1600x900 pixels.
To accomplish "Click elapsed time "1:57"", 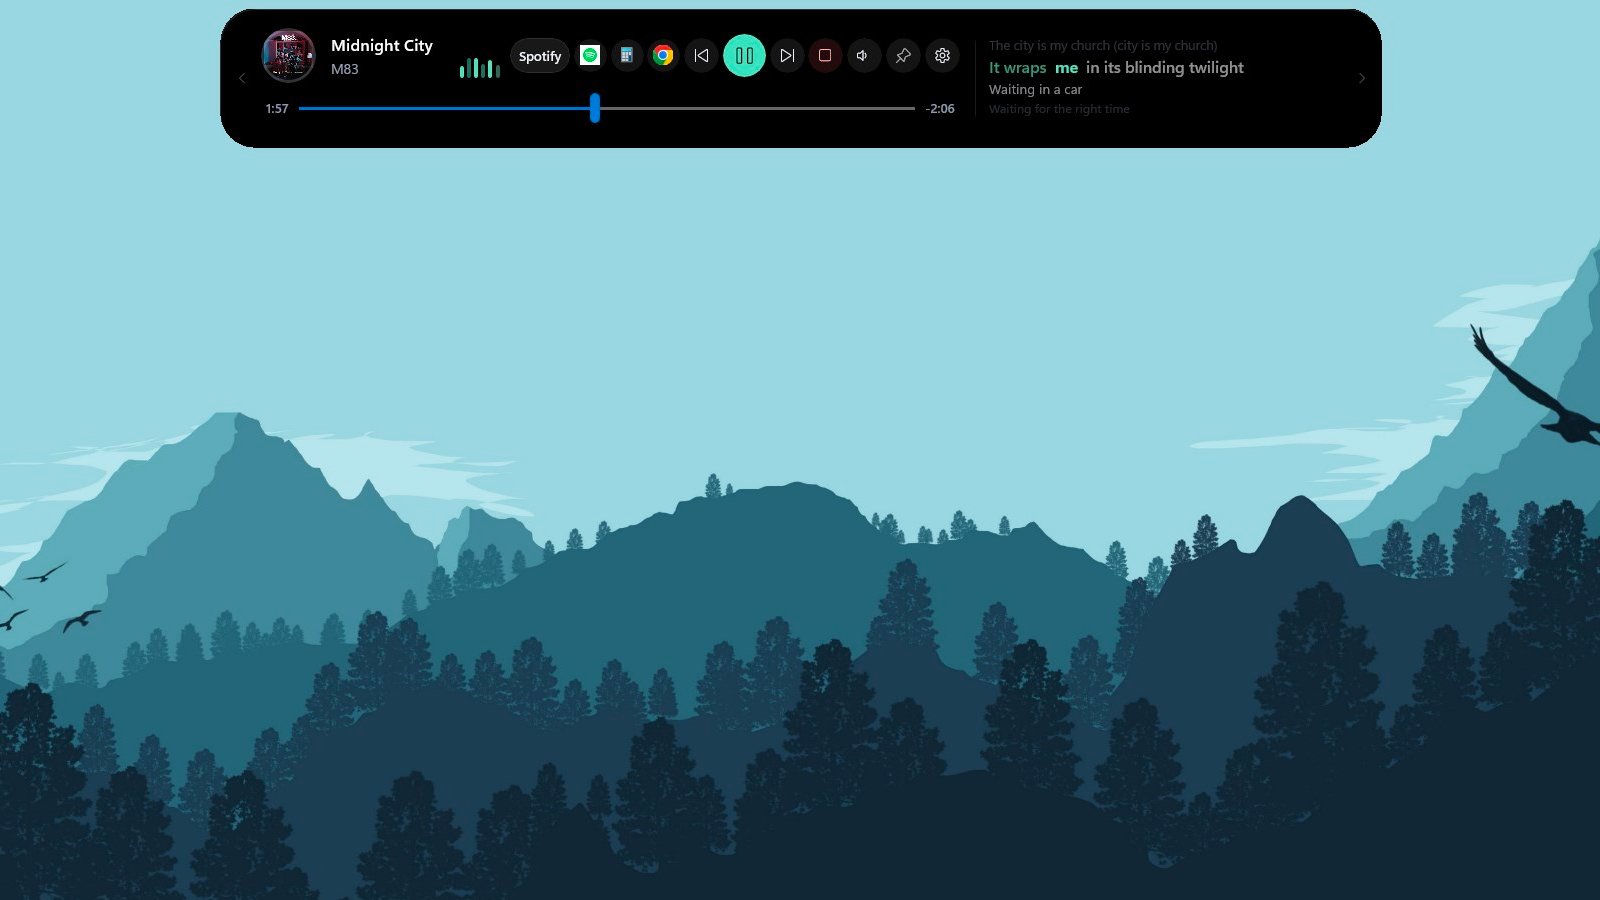I will click(x=277, y=108).
